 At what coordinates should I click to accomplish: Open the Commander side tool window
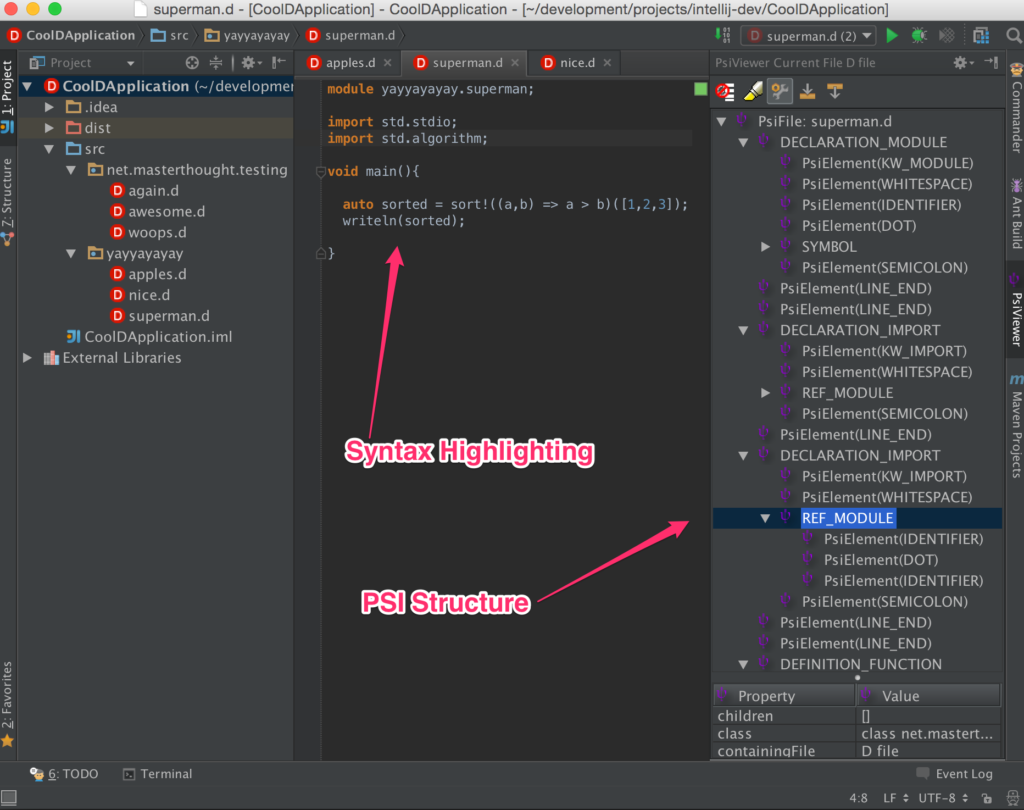[1016, 108]
